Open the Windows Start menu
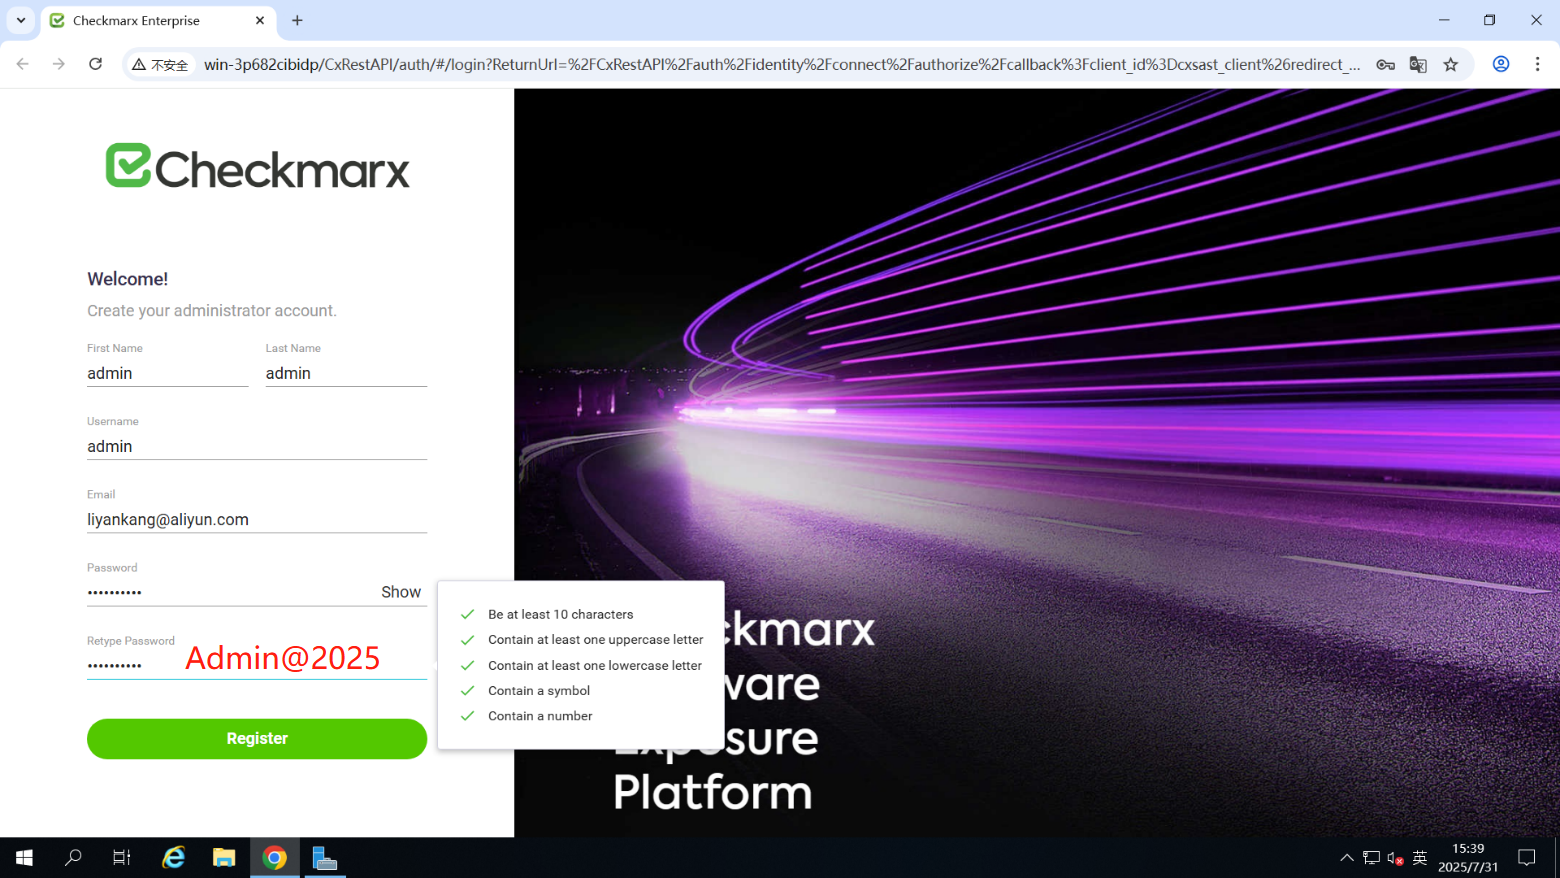Image resolution: width=1560 pixels, height=878 pixels. [x=24, y=858]
